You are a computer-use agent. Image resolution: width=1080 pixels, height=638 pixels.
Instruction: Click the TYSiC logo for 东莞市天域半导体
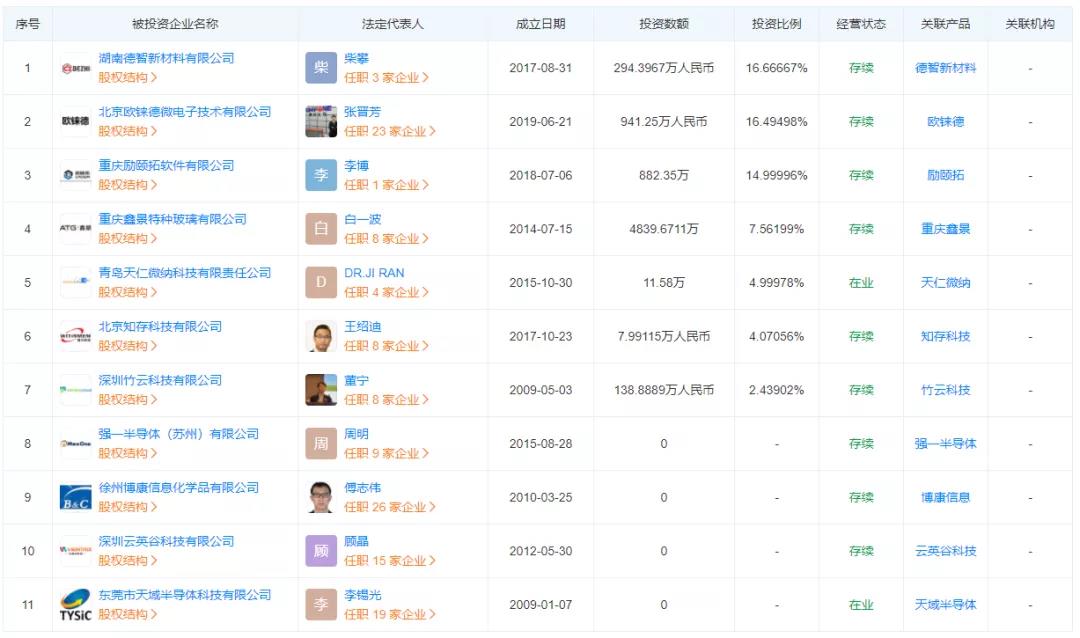75,605
